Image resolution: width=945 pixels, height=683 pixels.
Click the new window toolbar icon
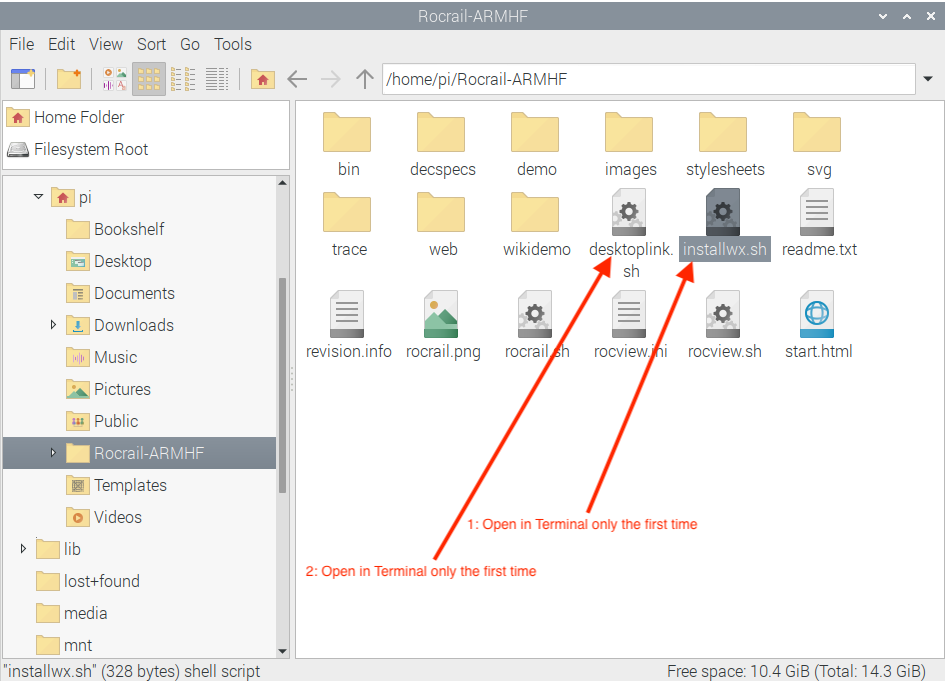coord(22,79)
